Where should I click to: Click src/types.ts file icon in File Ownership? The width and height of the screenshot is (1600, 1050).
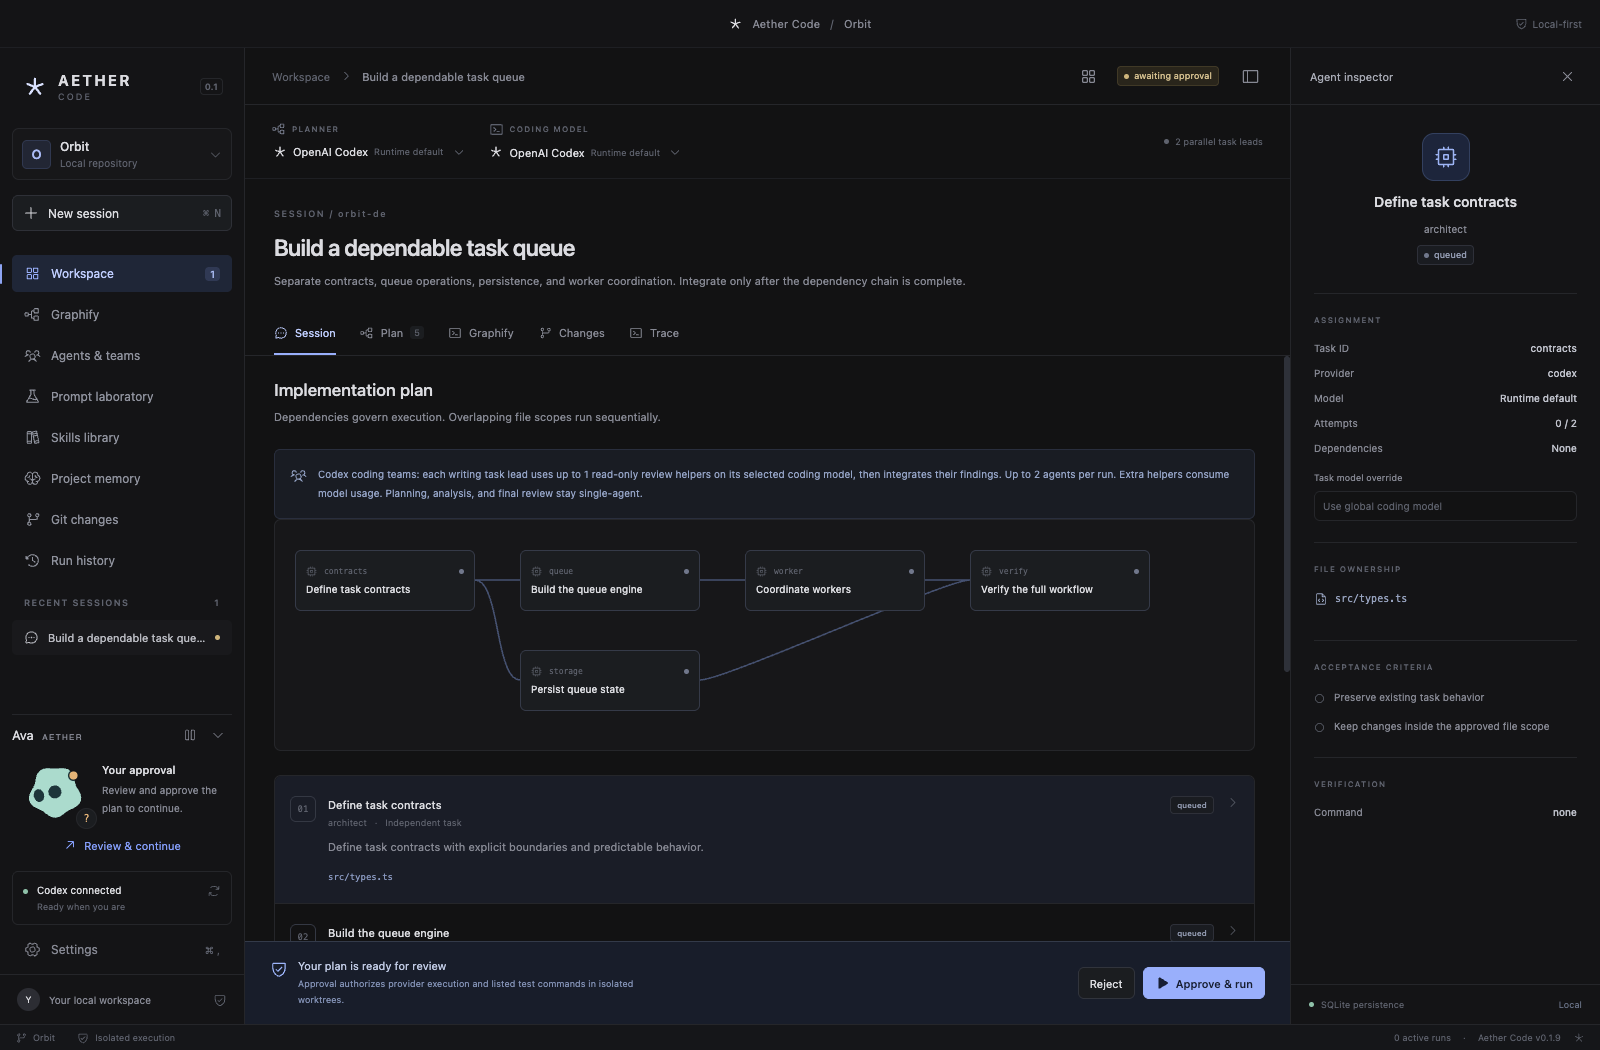[1320, 599]
